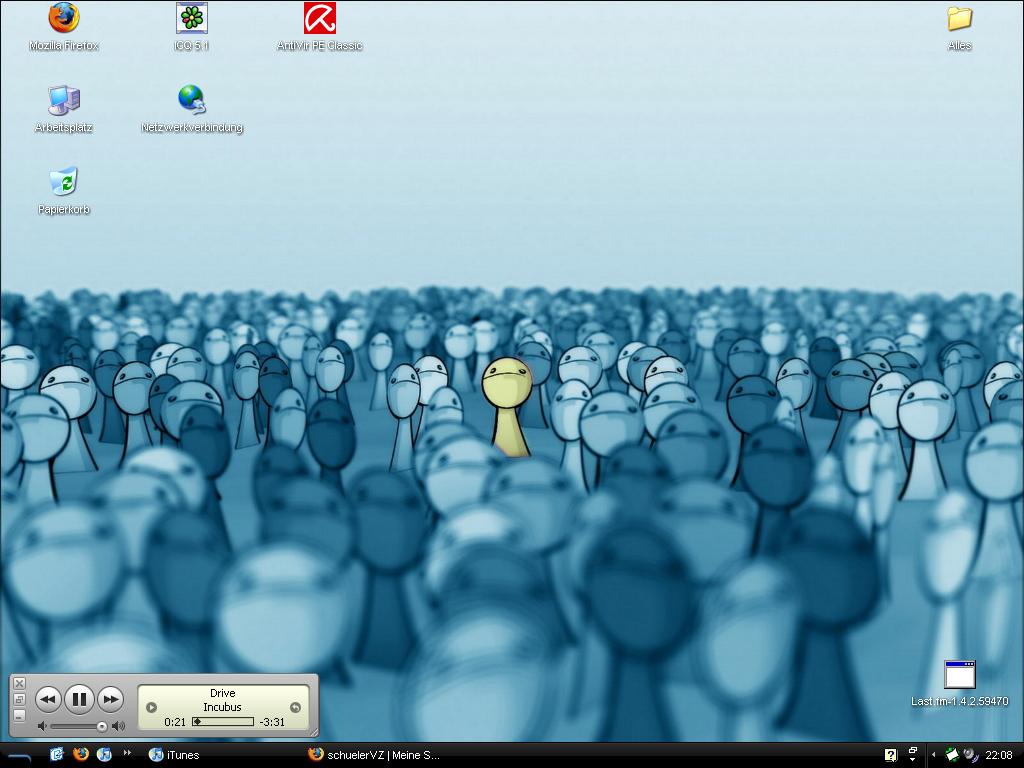Click the artist name Incubus in iTunes display
Viewport: 1024px width, 768px height.
tap(223, 707)
